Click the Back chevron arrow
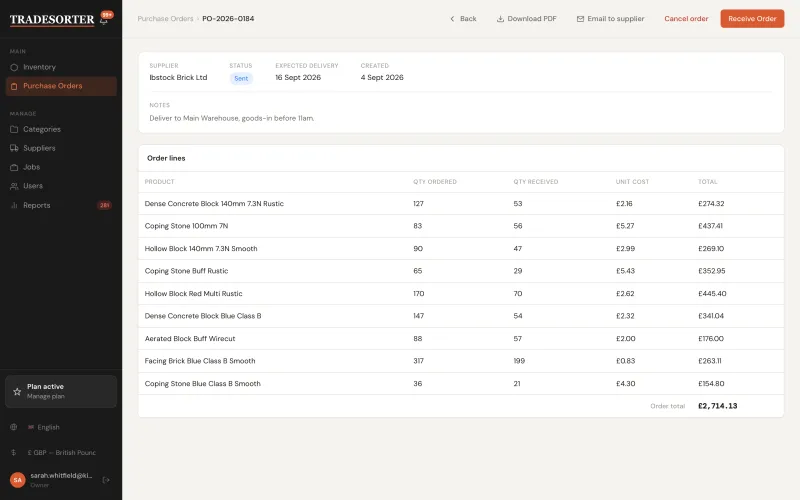Viewport: 800px width, 500px height. tap(452, 19)
